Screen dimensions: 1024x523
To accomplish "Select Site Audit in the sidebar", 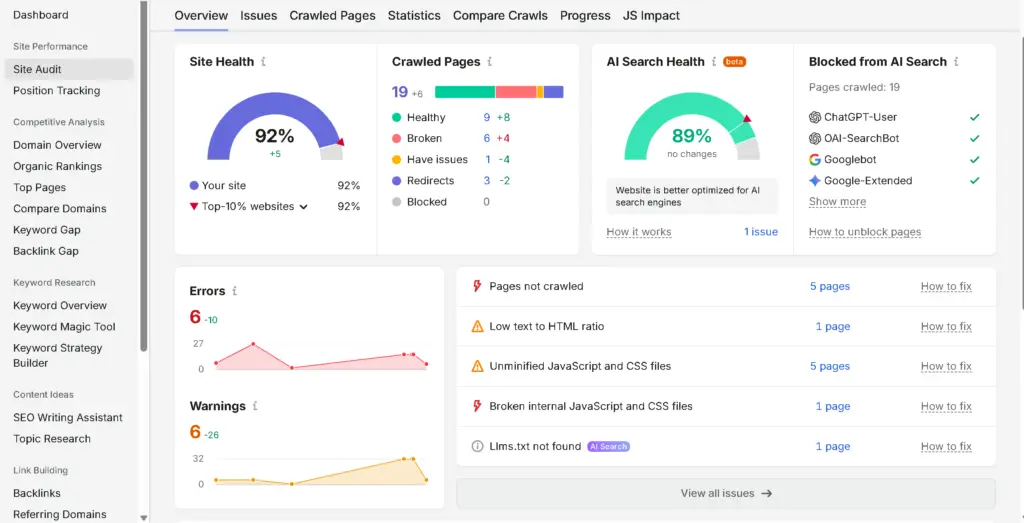I will (x=69, y=69).
